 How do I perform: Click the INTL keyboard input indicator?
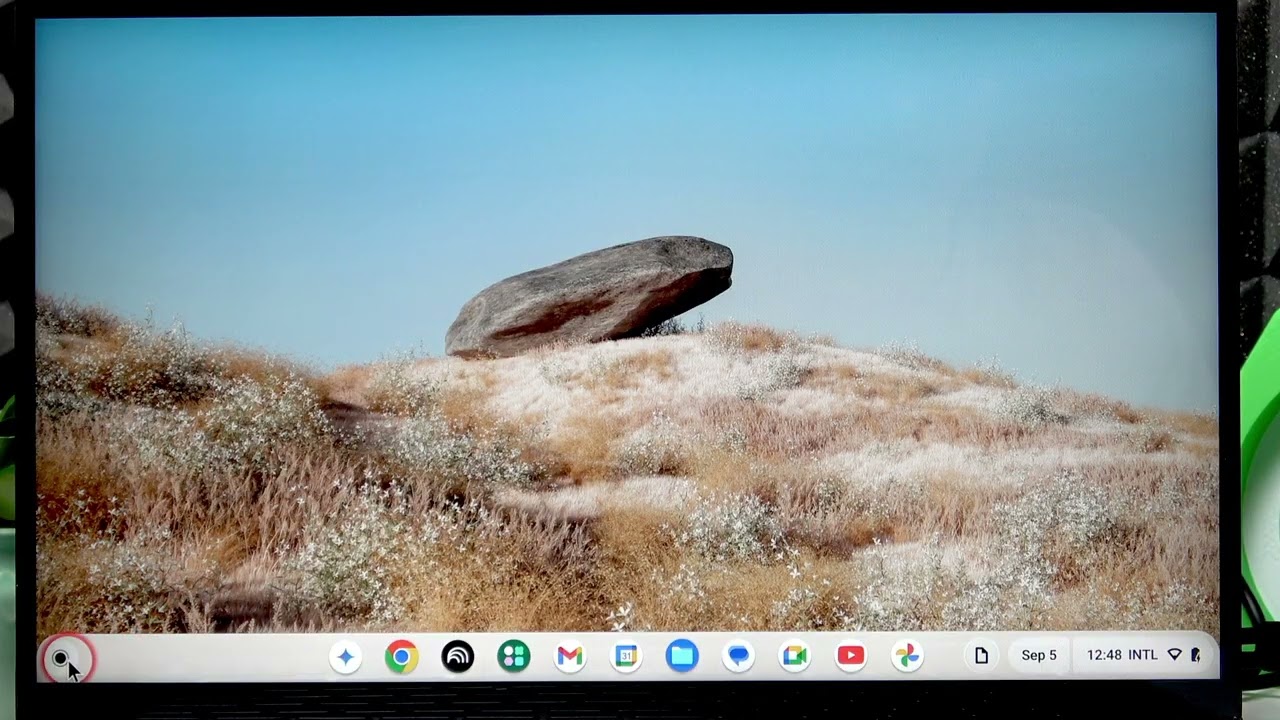[1142, 655]
